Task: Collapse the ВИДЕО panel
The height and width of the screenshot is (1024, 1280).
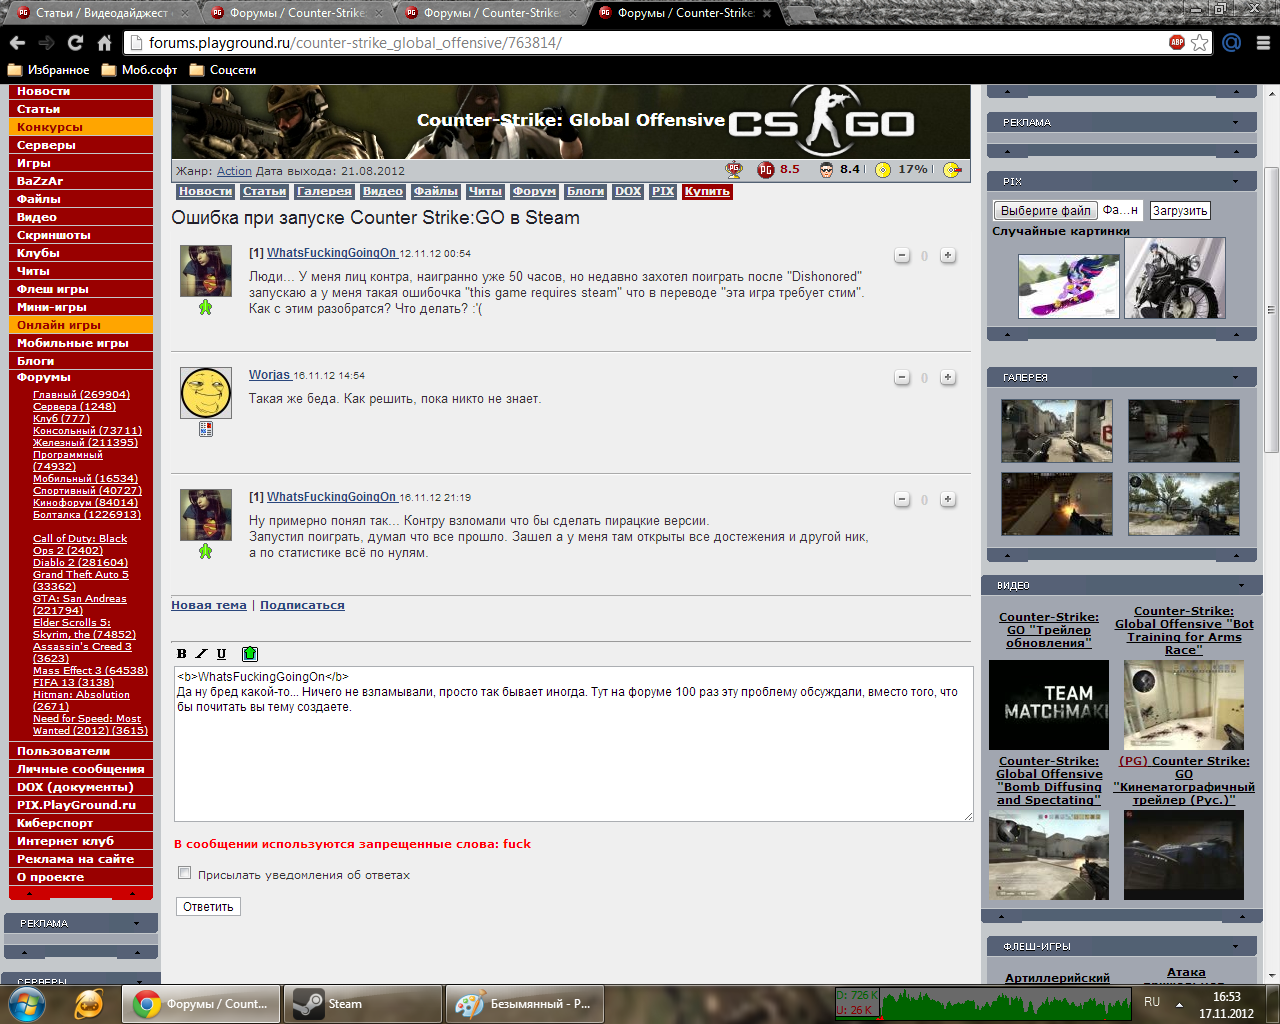Action: (1242, 586)
